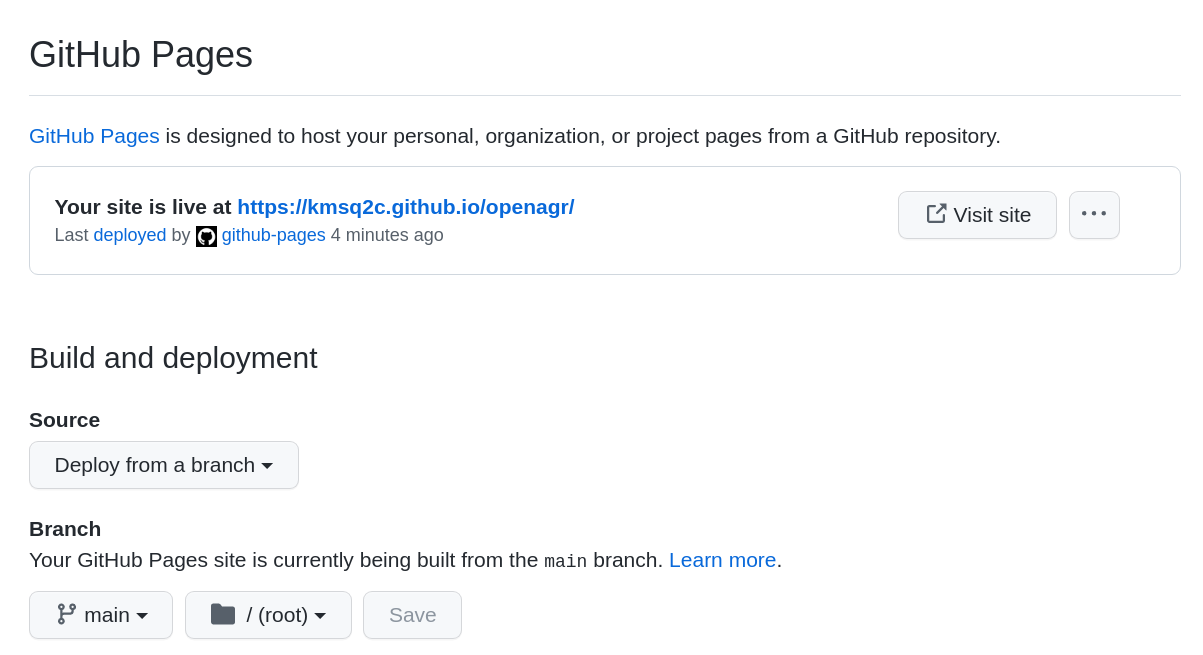Click the git branch icon on main button

point(67,614)
